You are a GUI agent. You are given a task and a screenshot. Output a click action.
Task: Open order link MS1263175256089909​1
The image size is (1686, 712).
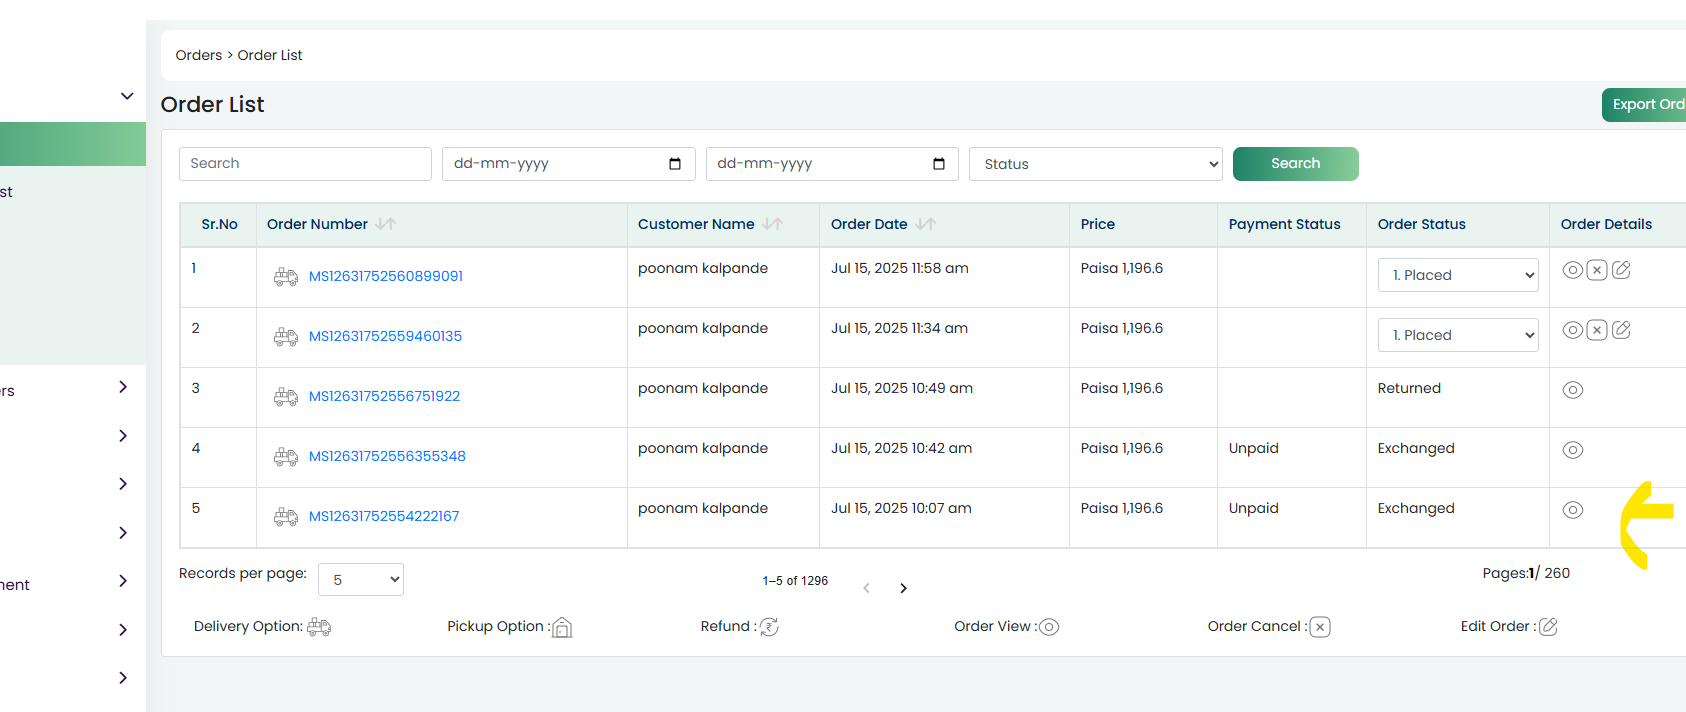(386, 276)
